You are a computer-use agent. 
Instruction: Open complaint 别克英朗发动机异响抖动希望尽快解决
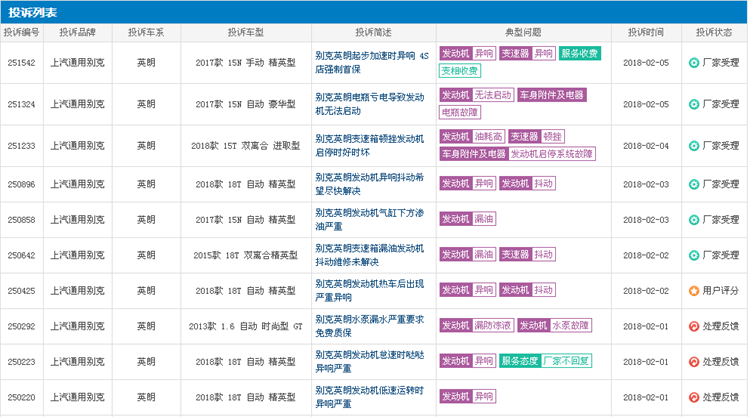pos(369,184)
